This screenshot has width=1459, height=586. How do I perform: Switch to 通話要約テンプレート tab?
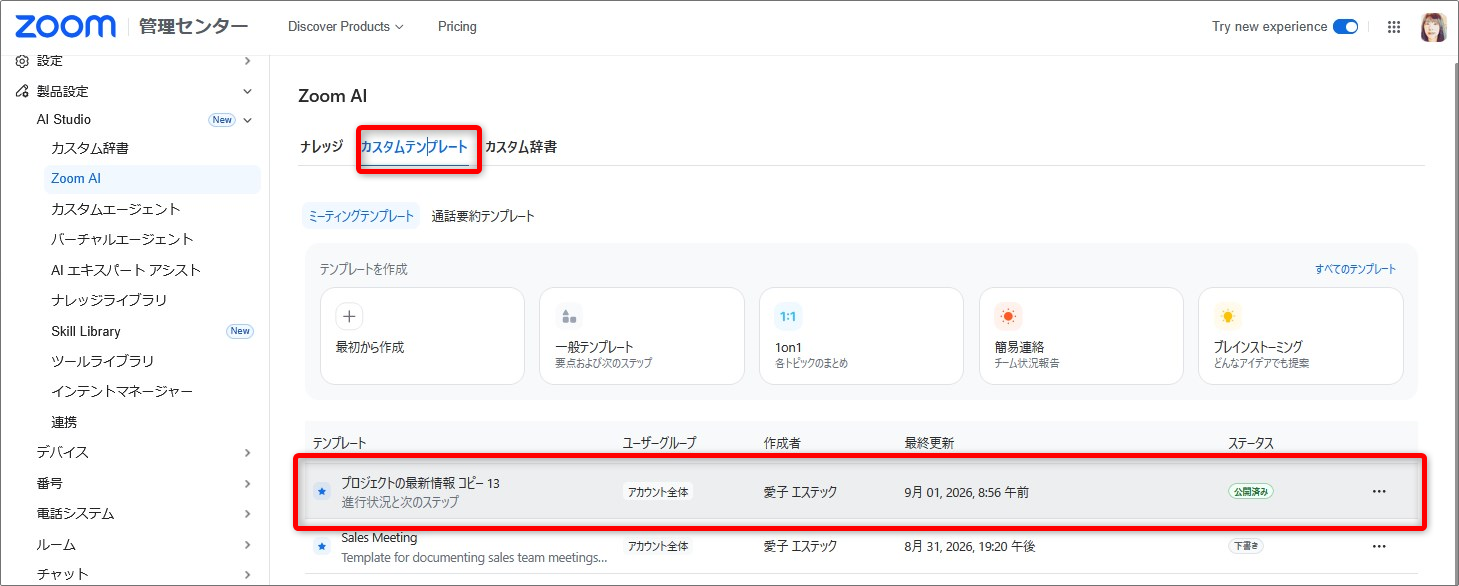pyautogui.click(x=483, y=216)
